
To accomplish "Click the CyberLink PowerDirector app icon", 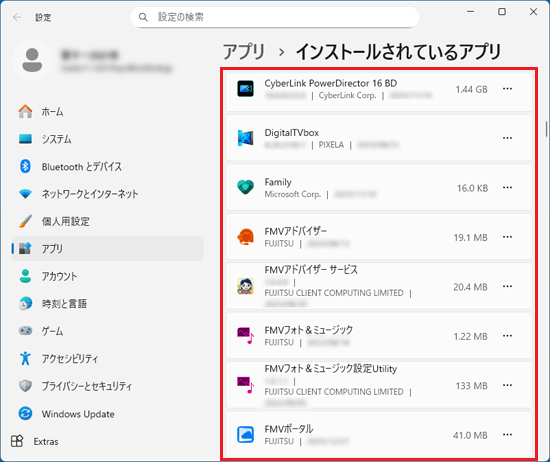I will [x=245, y=89].
